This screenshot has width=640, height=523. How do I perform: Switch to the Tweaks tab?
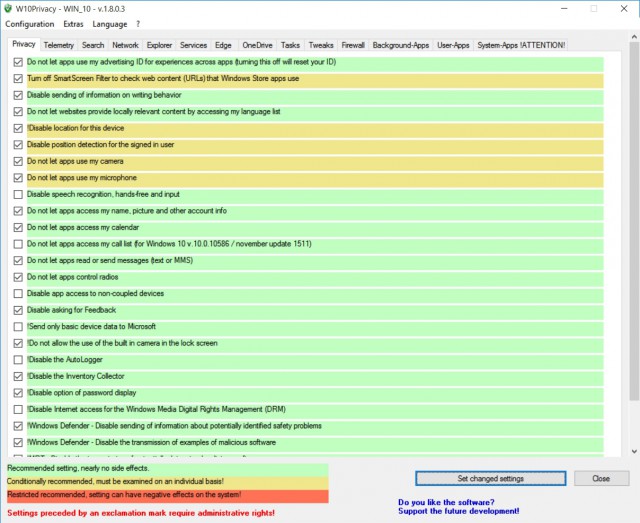321,45
